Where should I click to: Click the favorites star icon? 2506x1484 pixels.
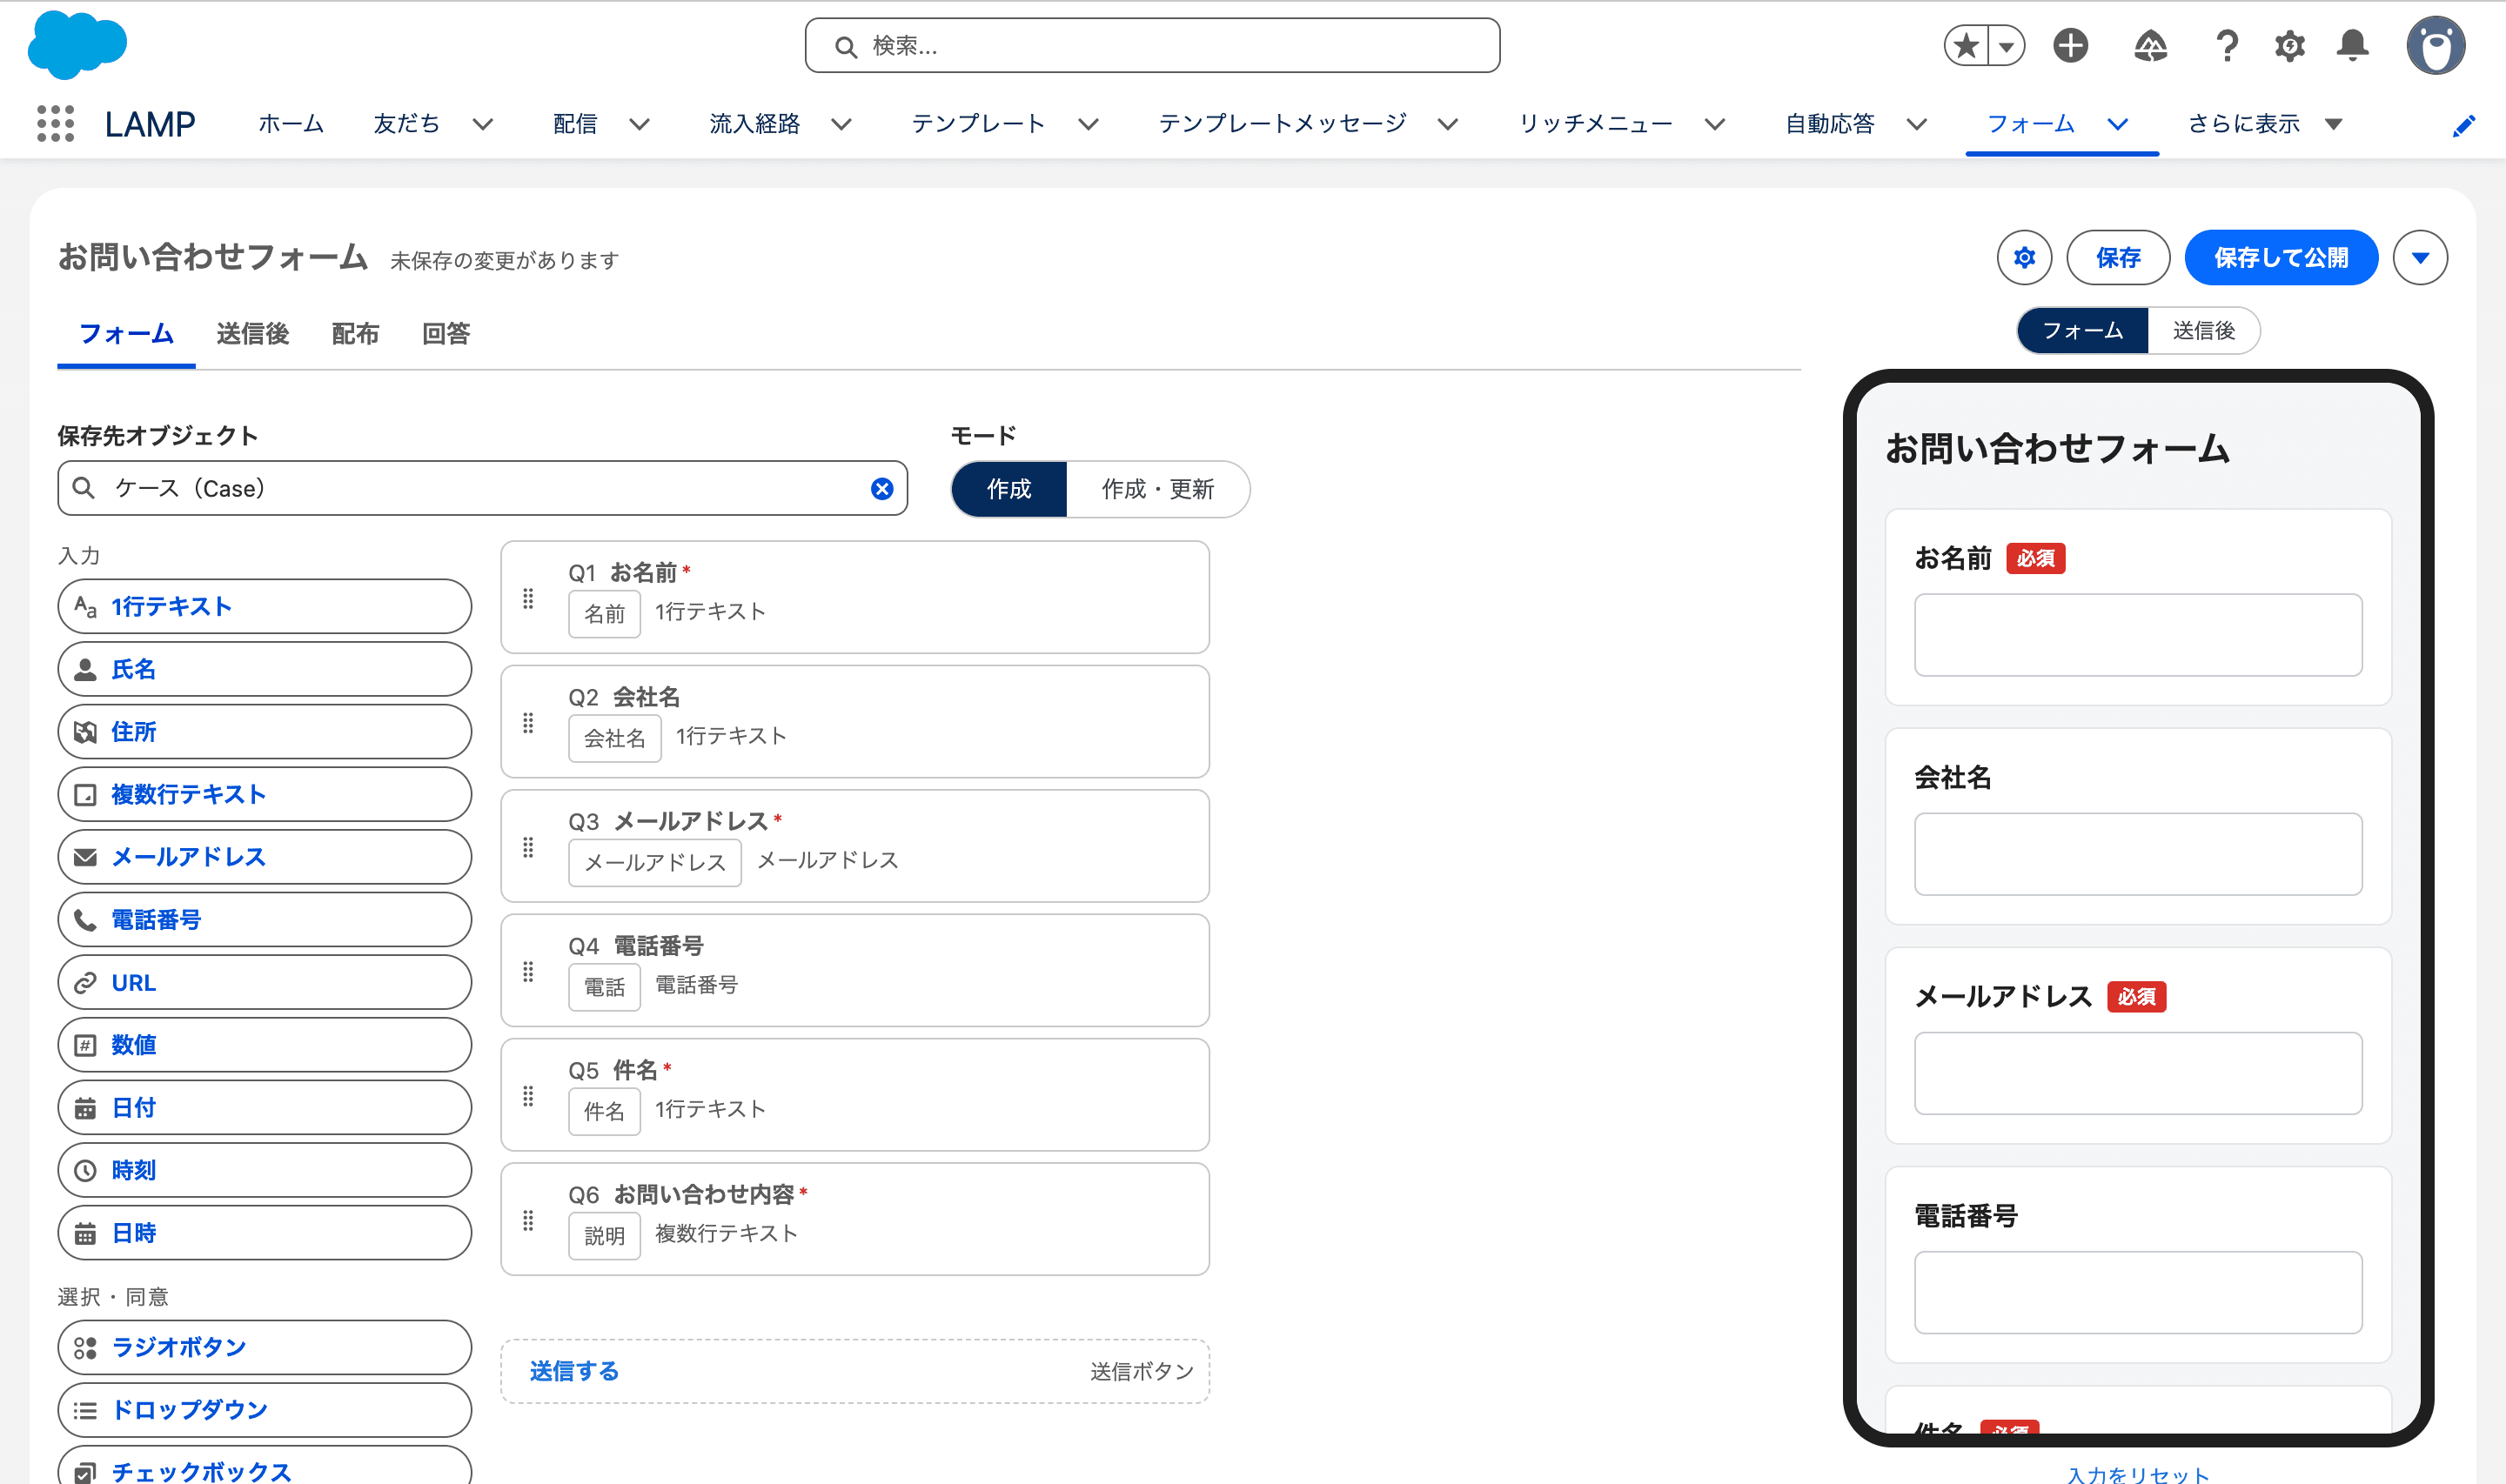[x=1966, y=46]
